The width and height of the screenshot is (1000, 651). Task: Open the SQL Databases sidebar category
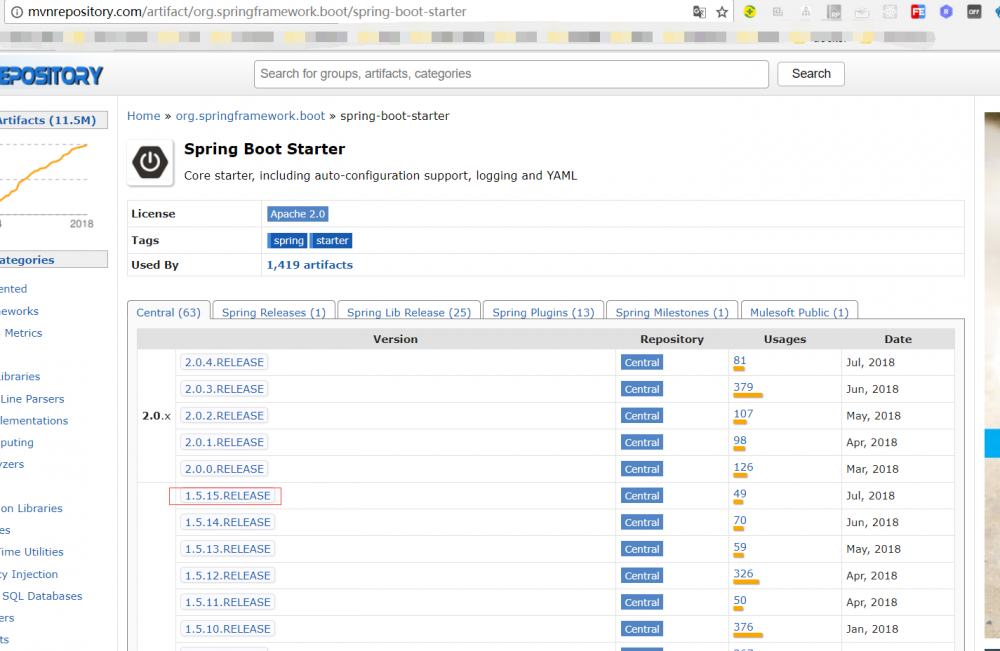click(42, 596)
